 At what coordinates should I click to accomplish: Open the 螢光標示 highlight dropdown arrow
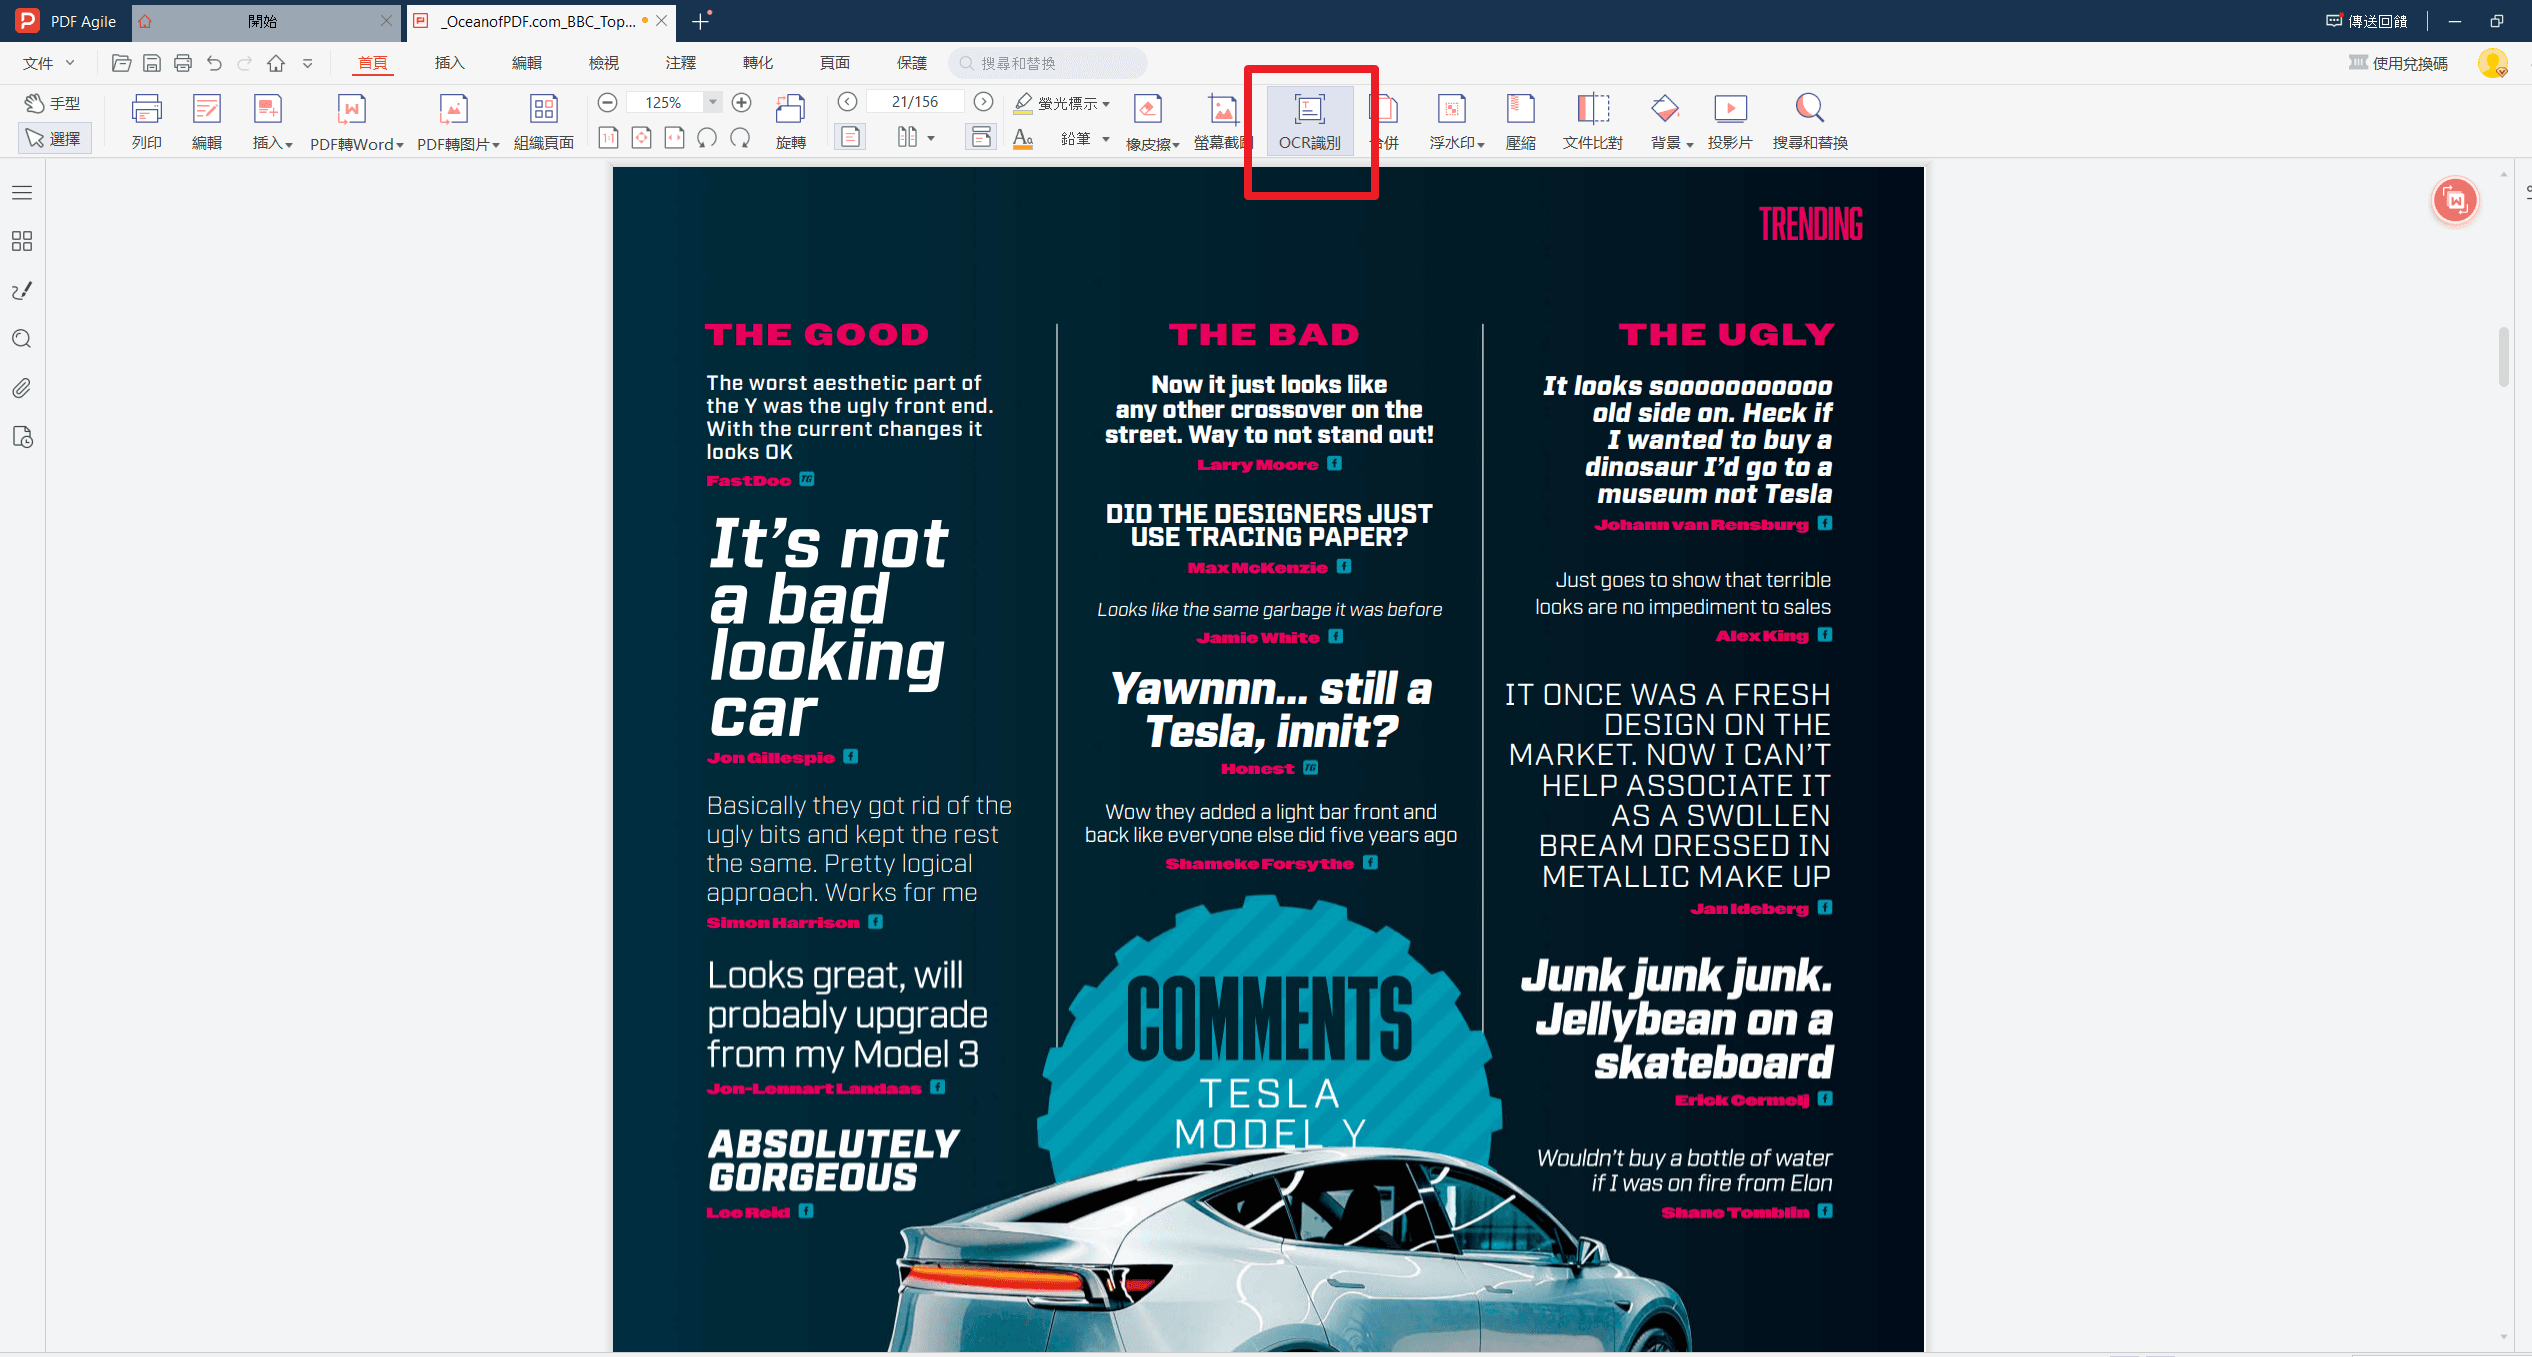pos(1106,104)
